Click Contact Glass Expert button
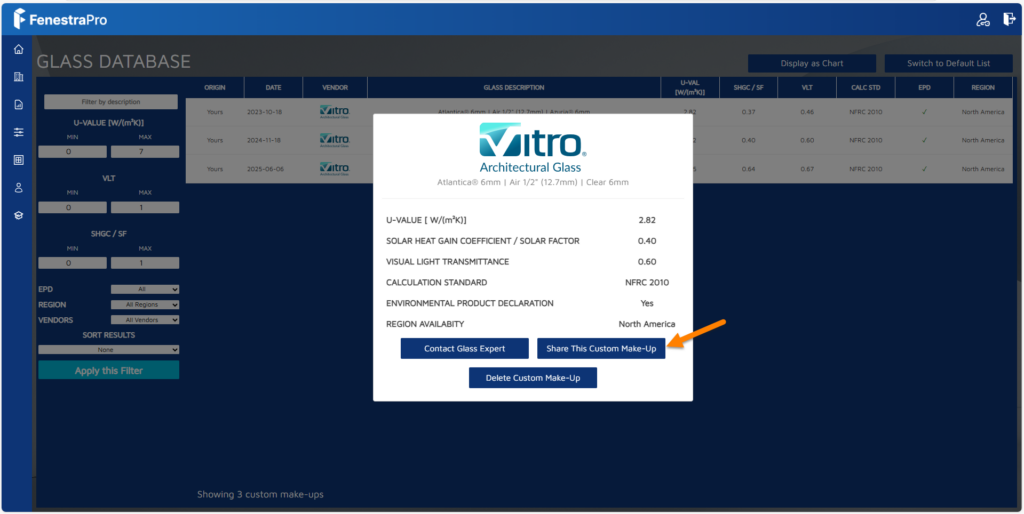 (464, 348)
